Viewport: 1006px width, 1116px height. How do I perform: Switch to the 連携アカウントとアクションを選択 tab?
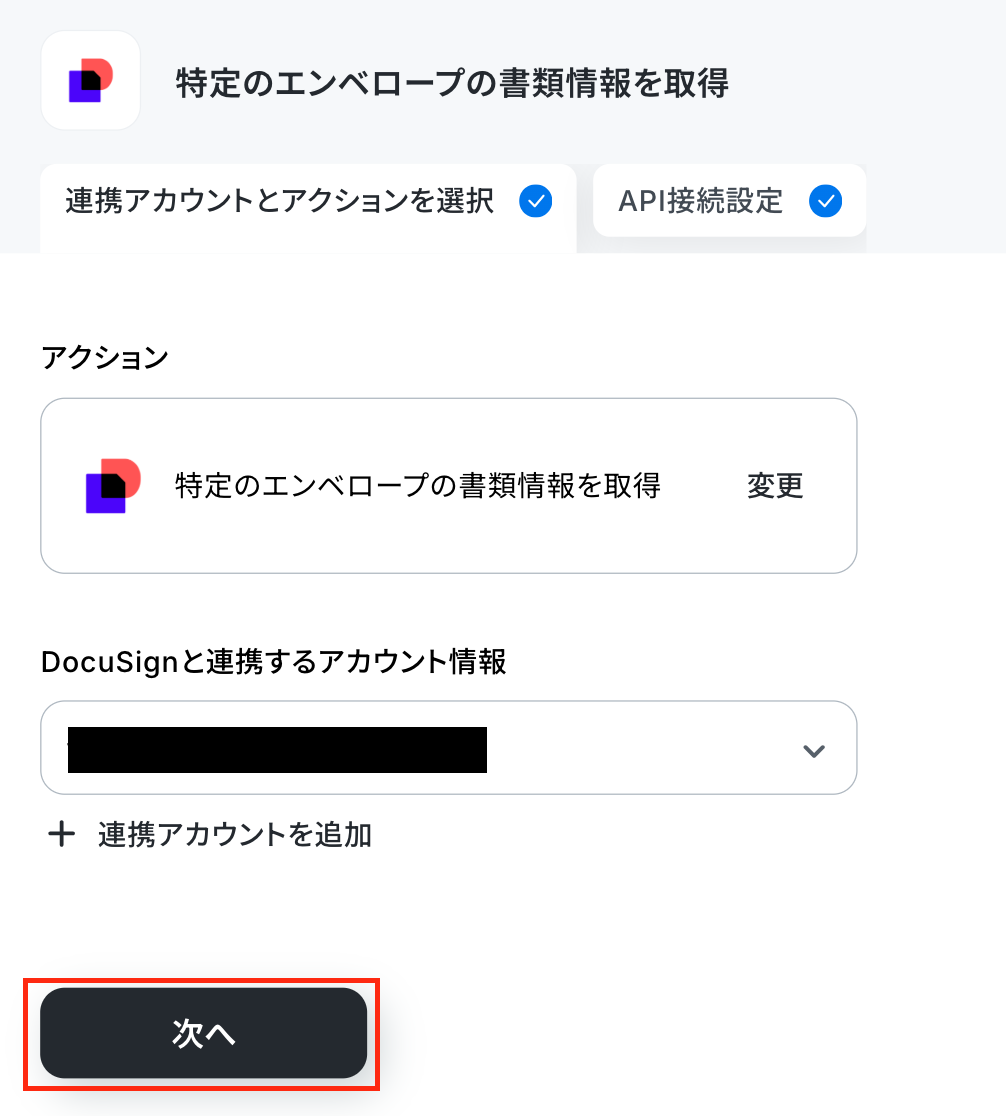click(308, 208)
